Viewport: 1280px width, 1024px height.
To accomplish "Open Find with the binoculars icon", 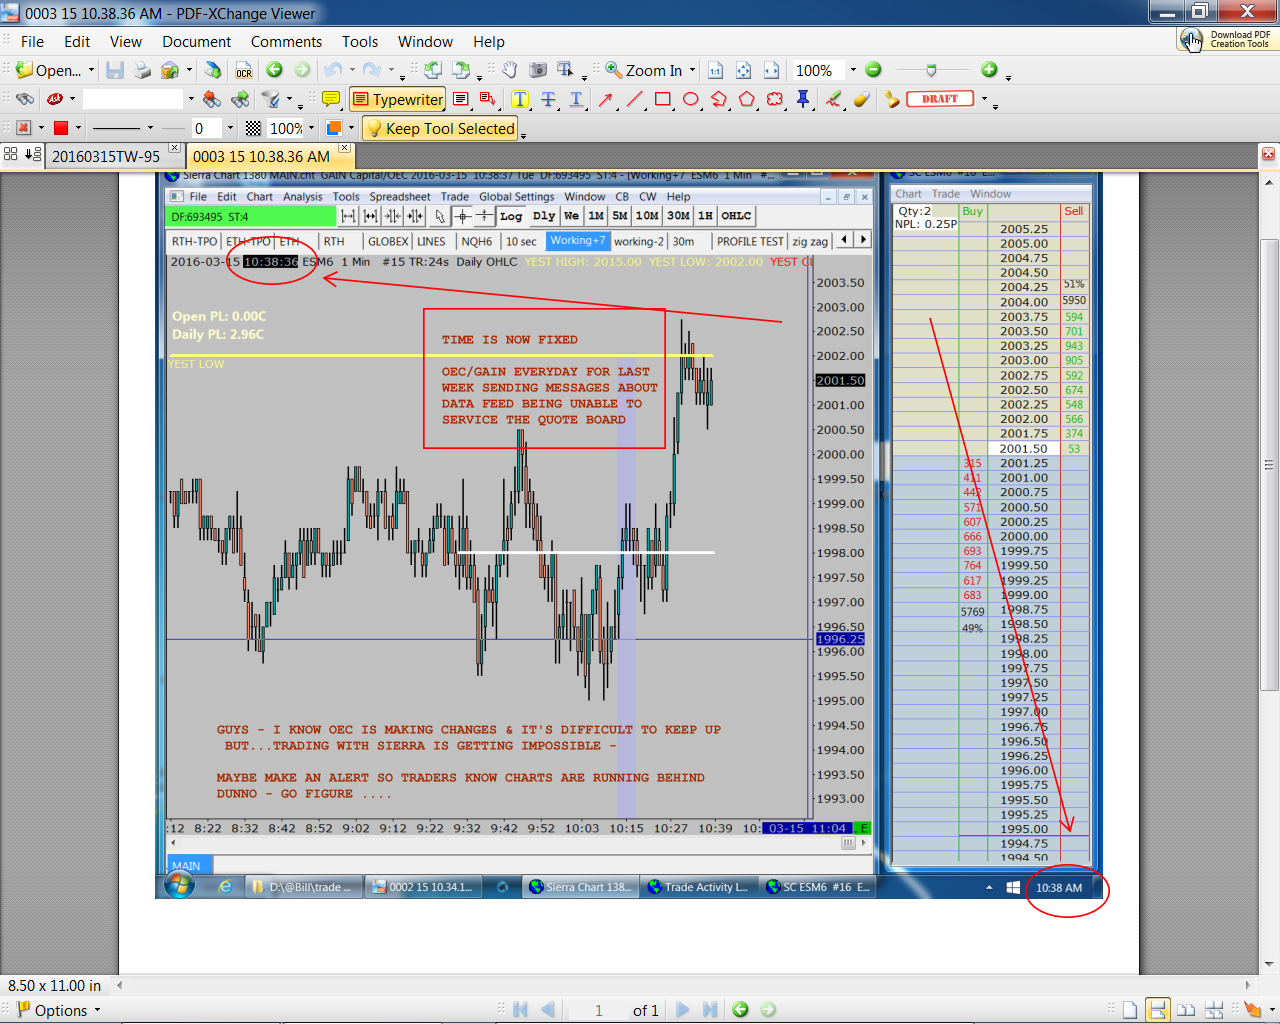I will pyautogui.click(x=25, y=99).
